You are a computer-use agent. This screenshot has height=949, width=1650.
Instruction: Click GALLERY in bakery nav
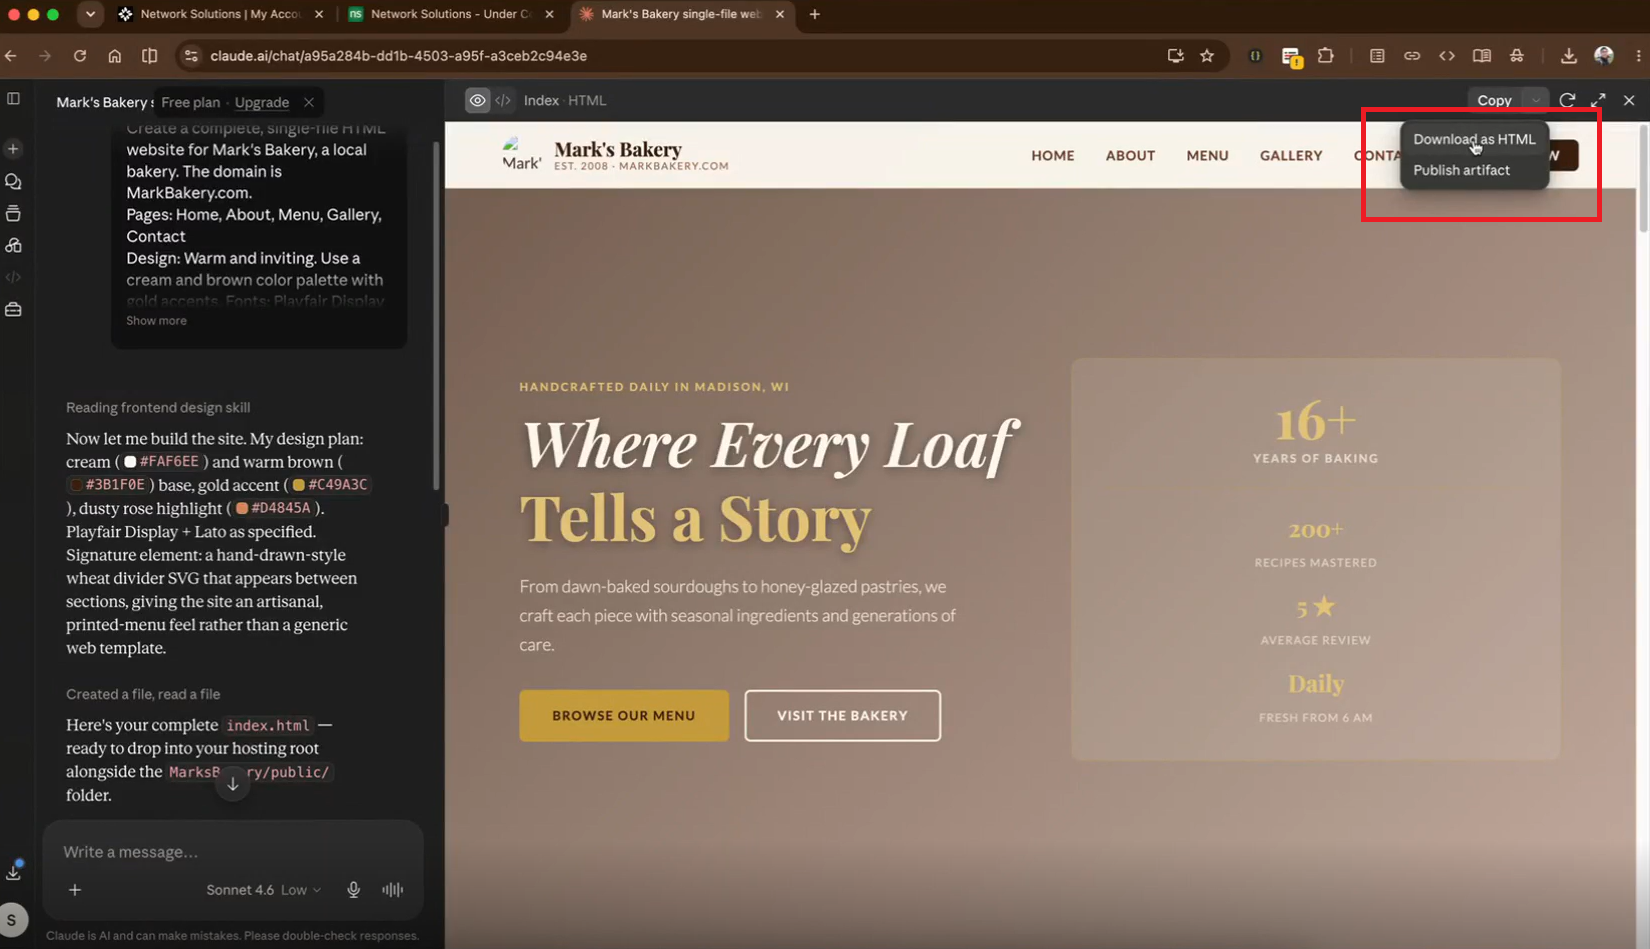coord(1291,156)
